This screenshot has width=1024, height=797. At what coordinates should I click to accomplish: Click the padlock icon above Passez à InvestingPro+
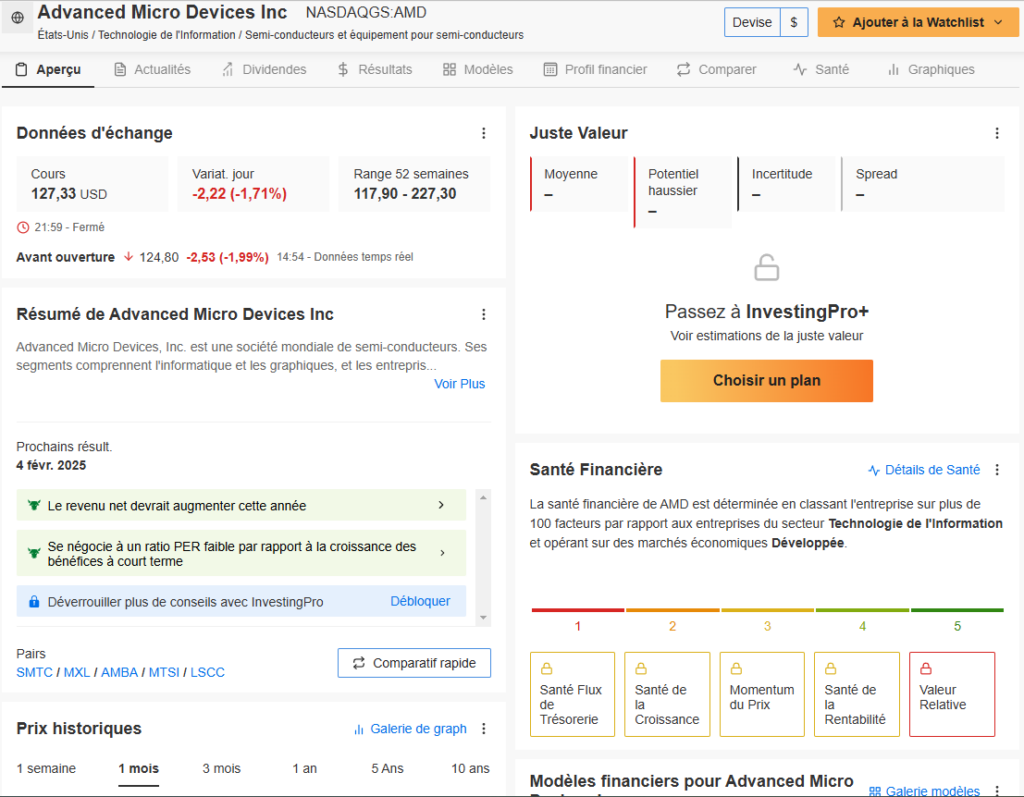click(x=766, y=268)
